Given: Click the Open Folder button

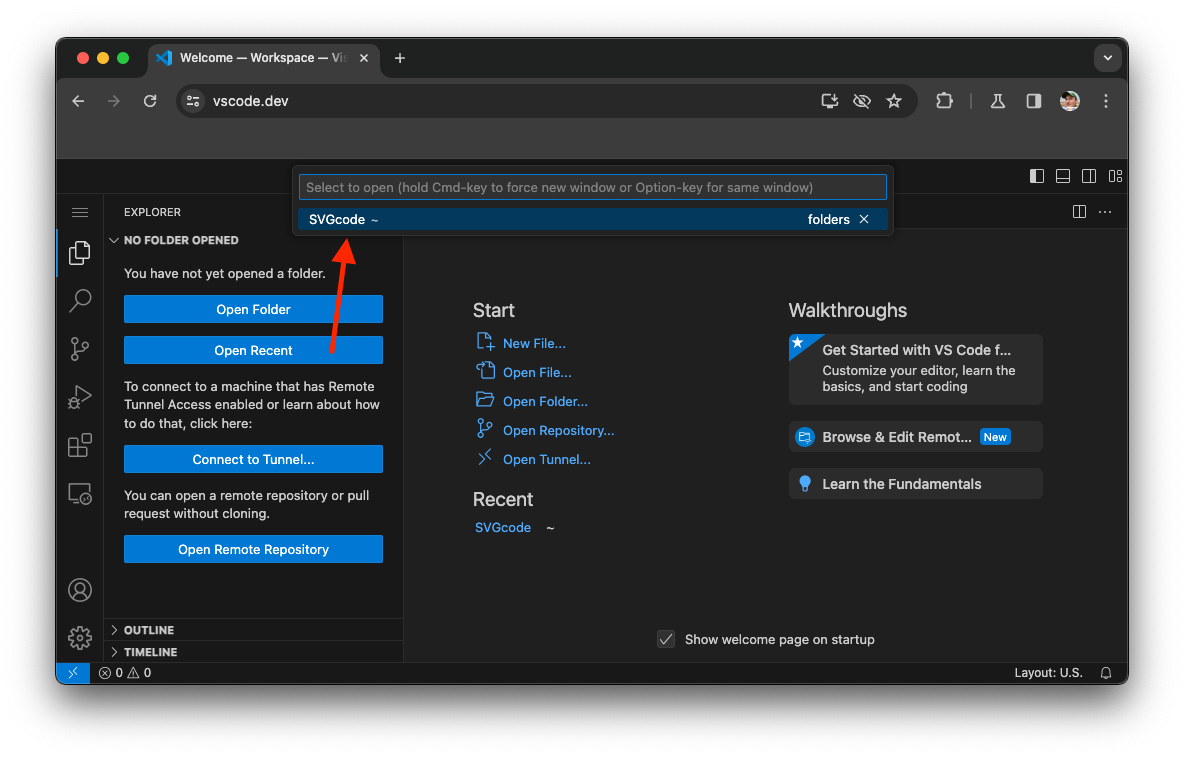Looking at the screenshot, I should pos(253,308).
